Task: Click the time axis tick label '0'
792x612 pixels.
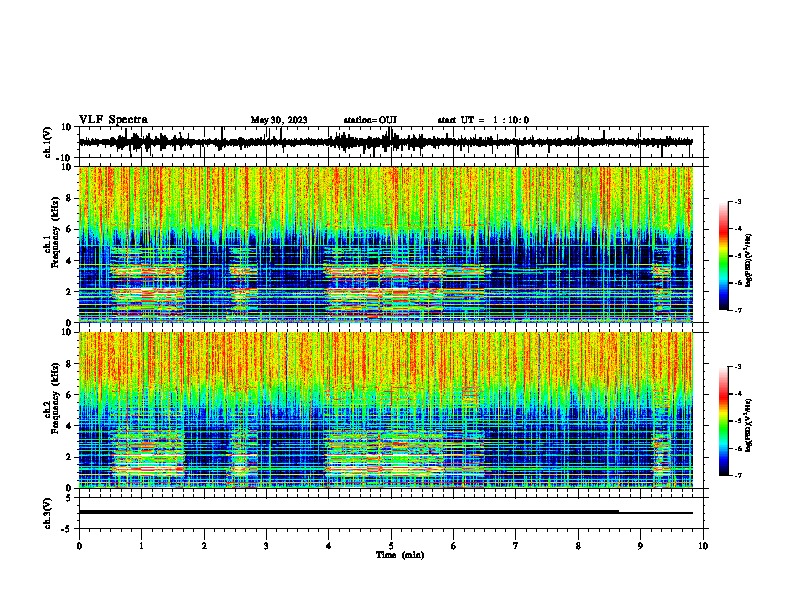Action: [x=79, y=546]
